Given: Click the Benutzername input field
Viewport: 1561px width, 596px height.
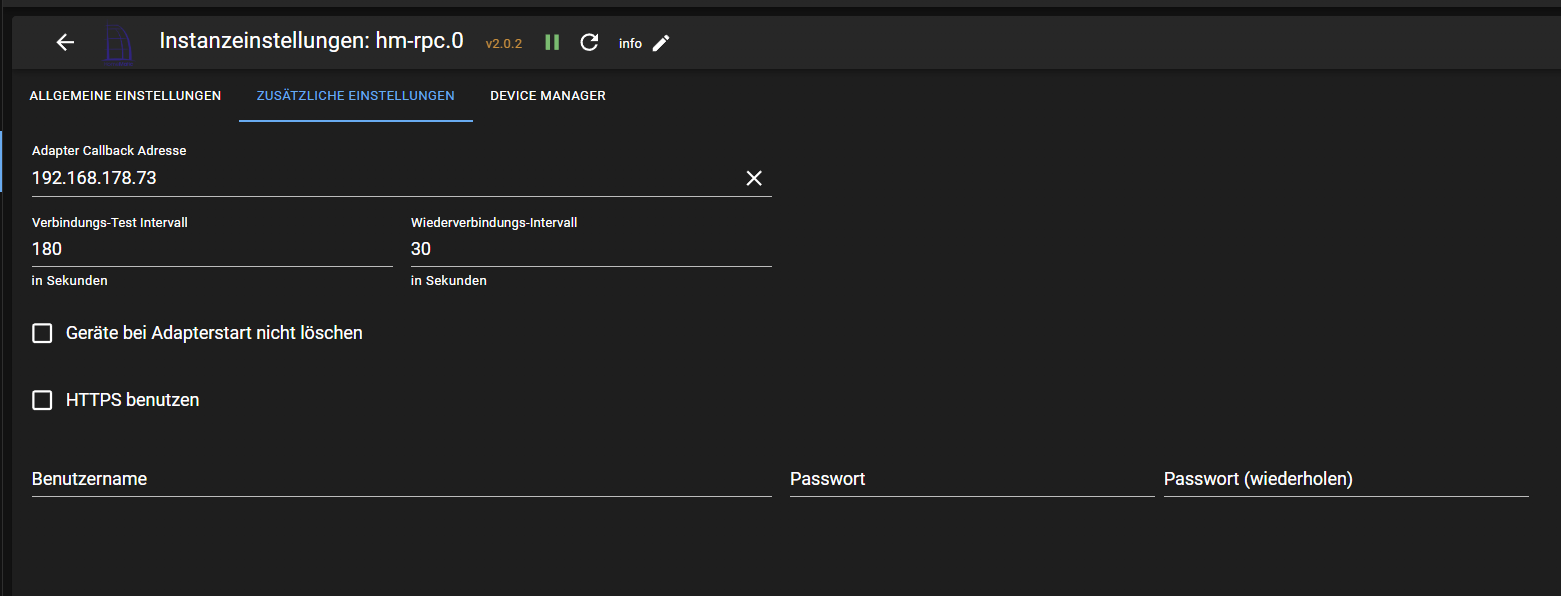Looking at the screenshot, I should click(400, 480).
